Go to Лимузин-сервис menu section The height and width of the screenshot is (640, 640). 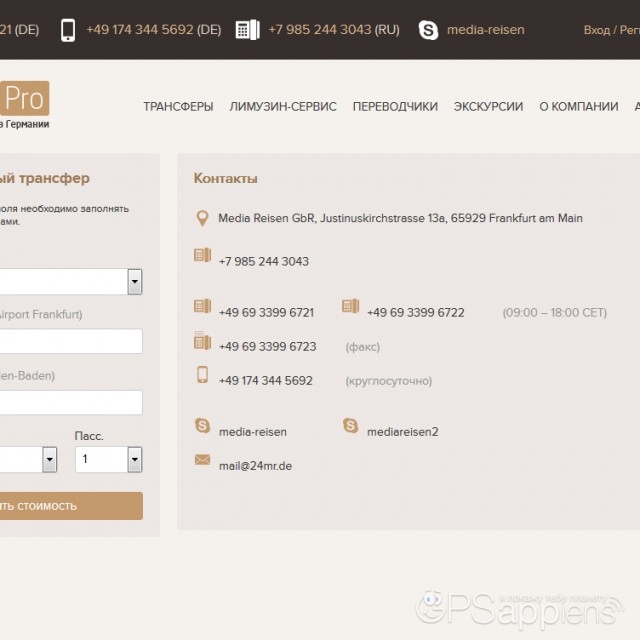(x=283, y=107)
